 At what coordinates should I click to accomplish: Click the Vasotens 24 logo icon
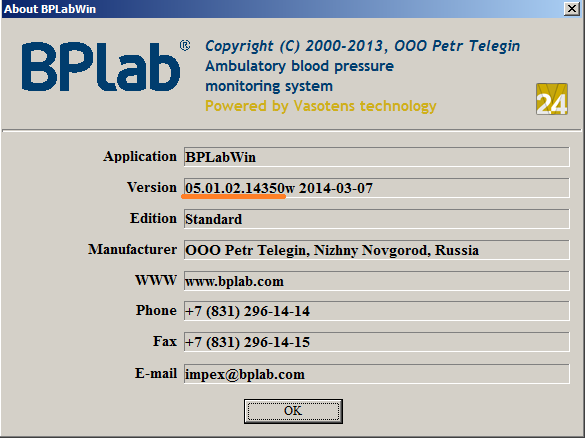click(552, 99)
